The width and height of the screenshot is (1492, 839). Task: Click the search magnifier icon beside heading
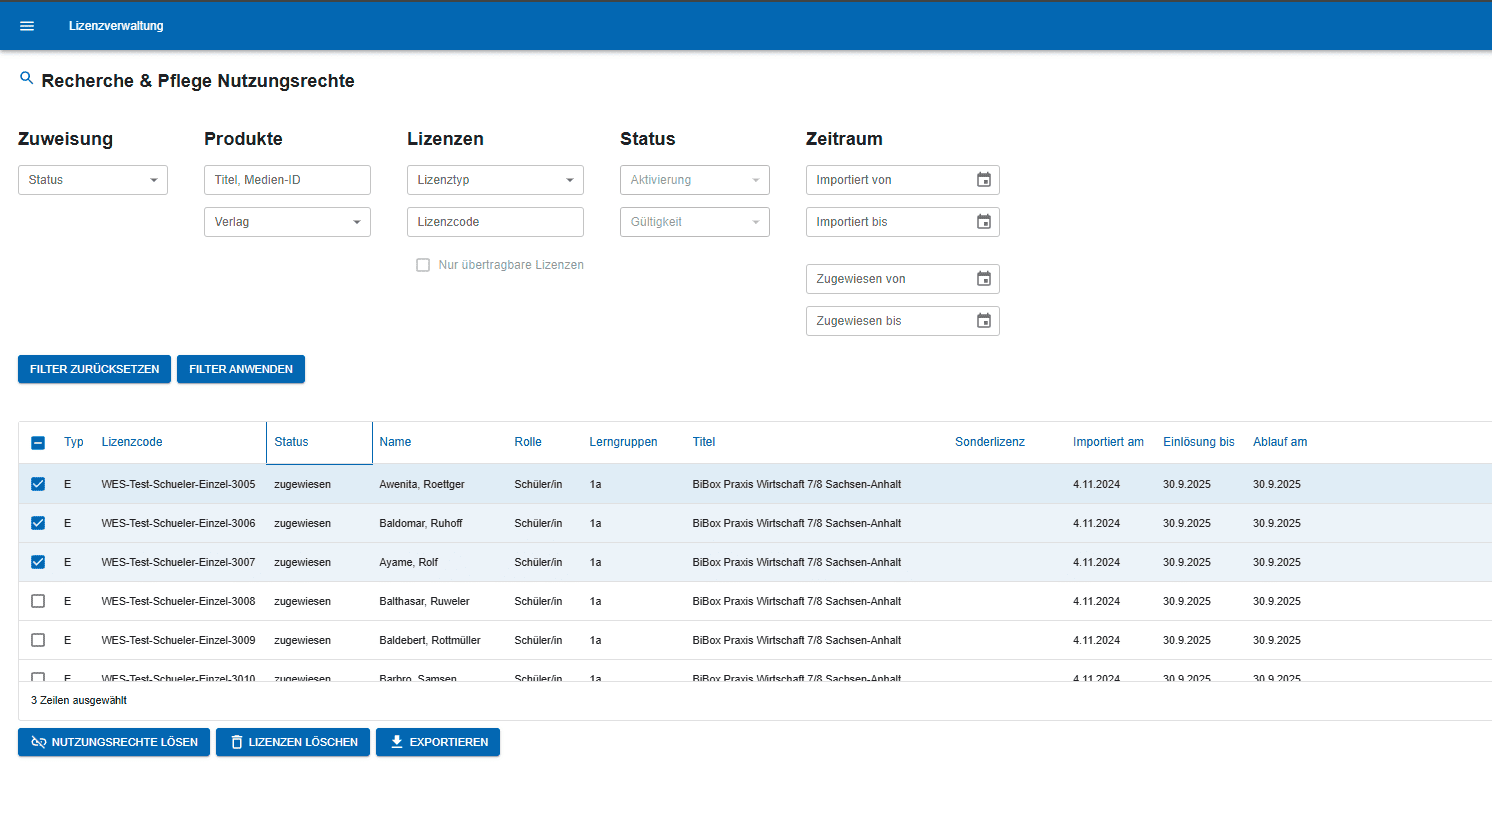(x=27, y=78)
